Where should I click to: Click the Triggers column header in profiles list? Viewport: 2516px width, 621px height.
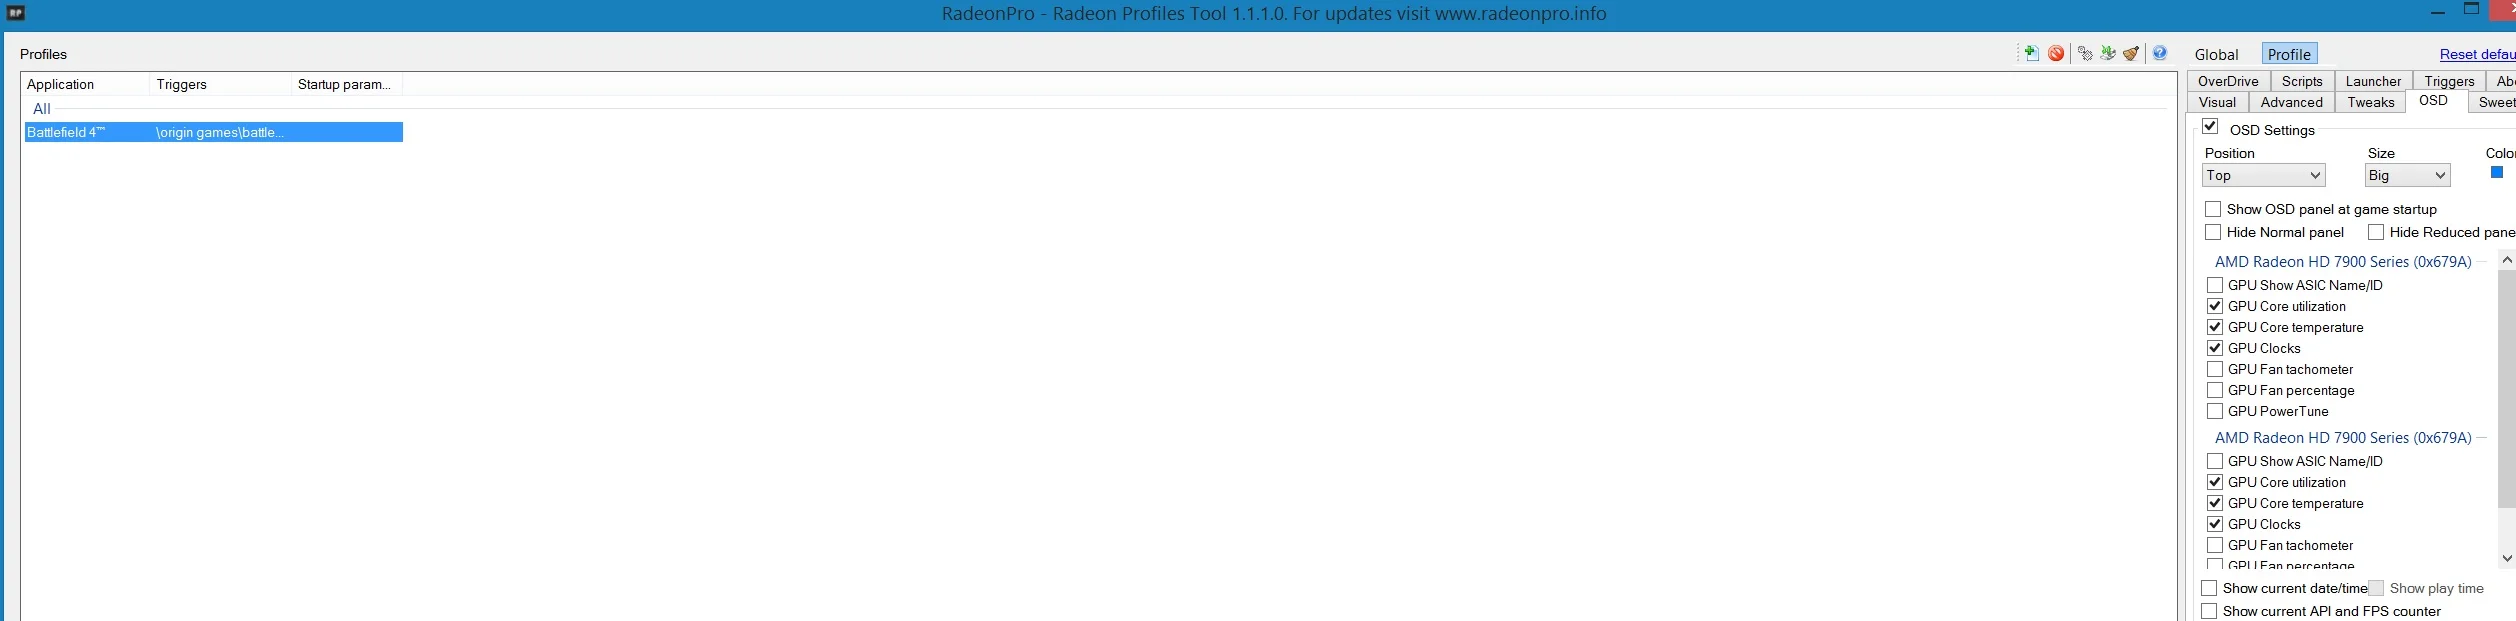coord(220,84)
